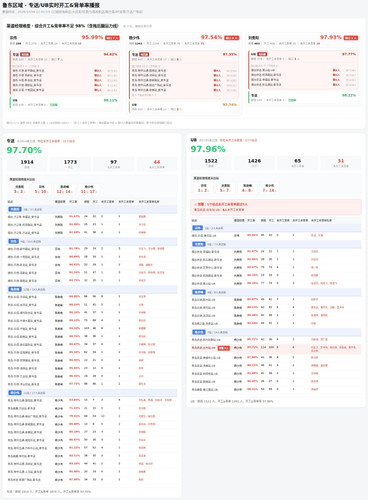Select the 65 stat tile in the UB panel
Screen dimensions: 368x500
point(298,163)
